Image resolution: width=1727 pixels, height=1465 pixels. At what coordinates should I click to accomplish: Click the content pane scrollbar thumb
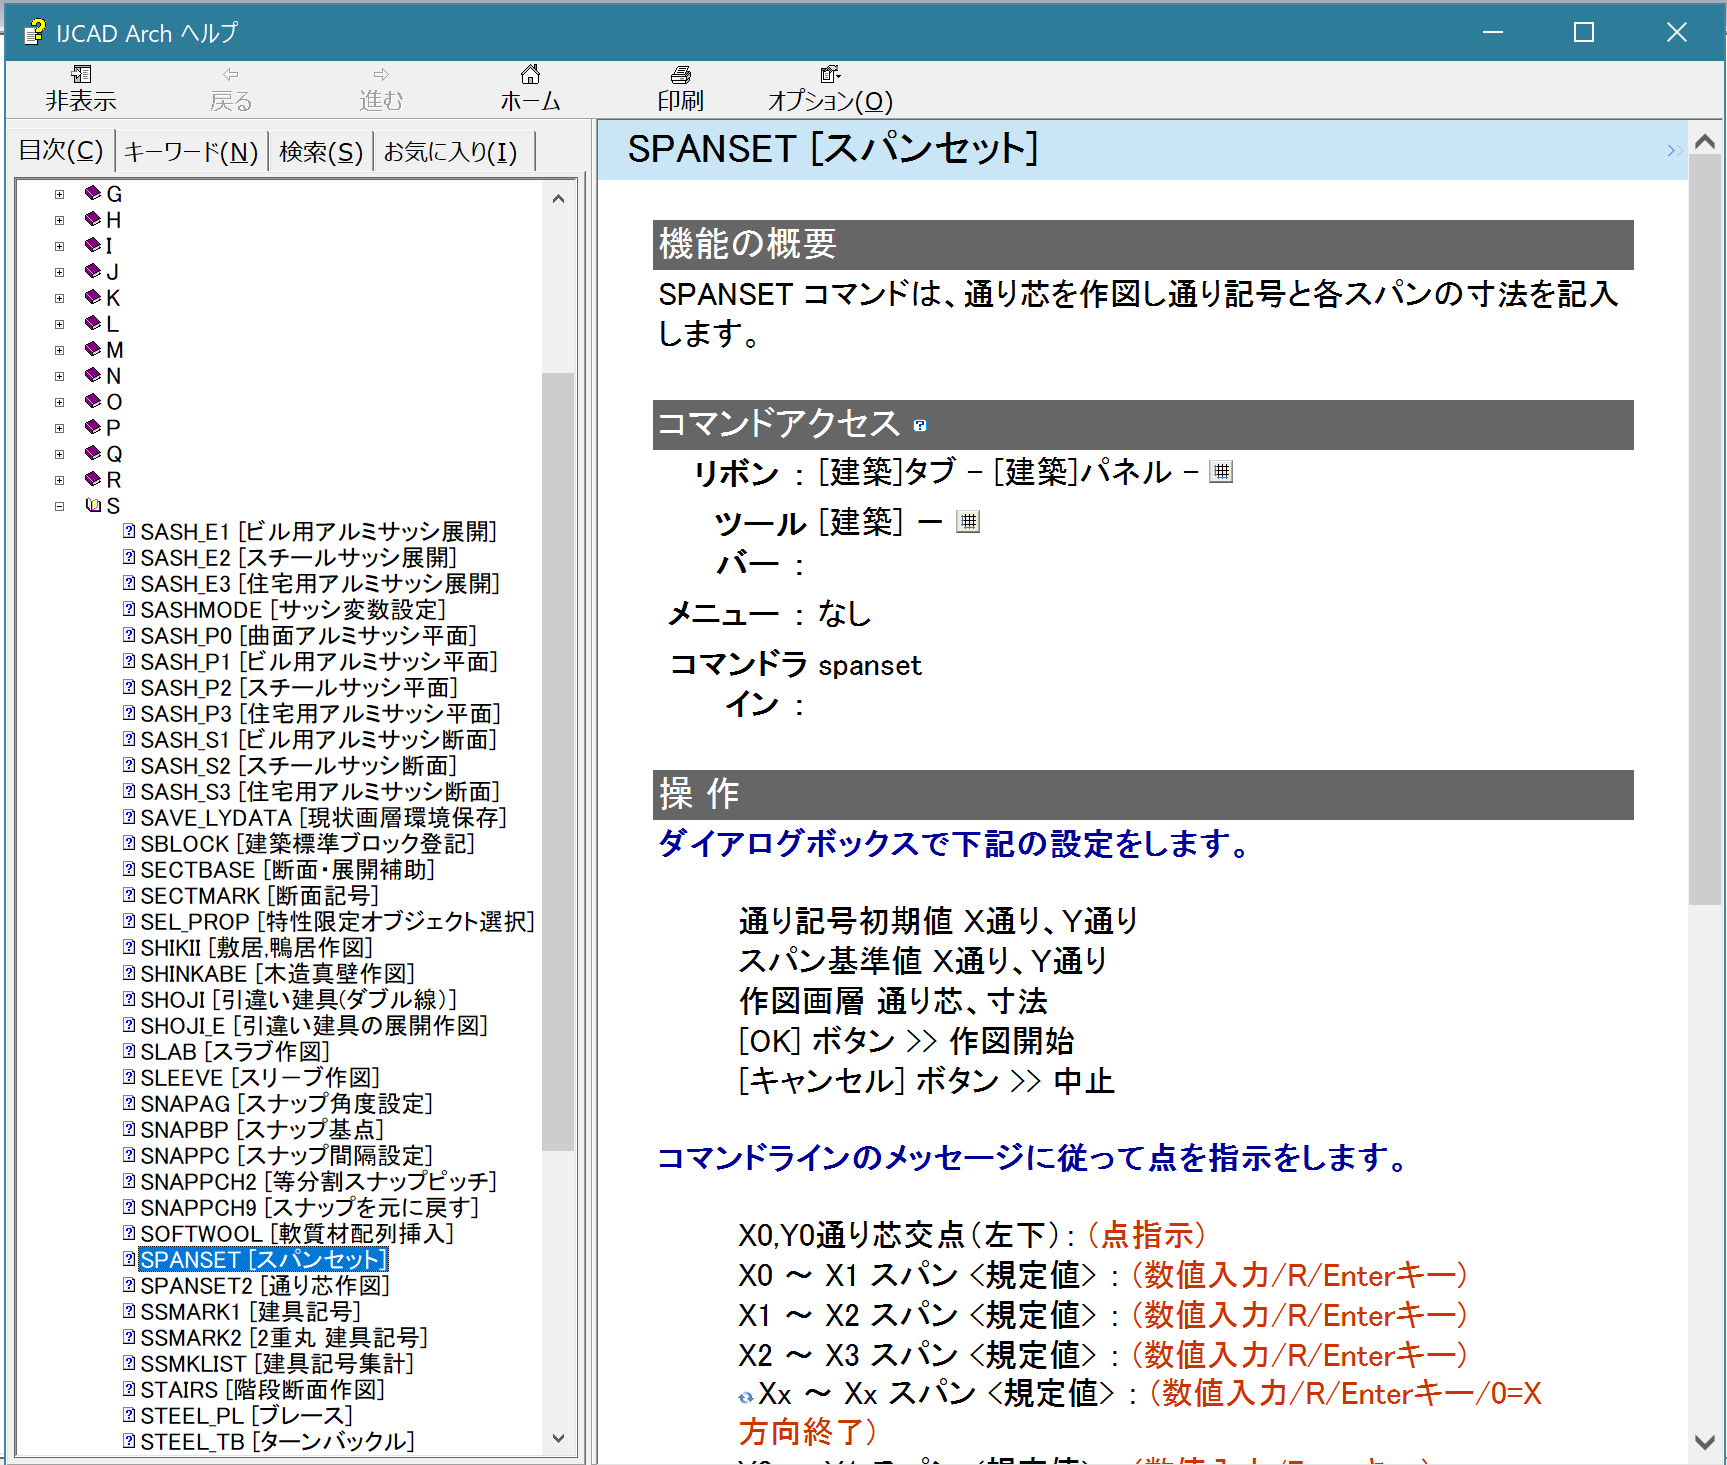pos(1705,530)
